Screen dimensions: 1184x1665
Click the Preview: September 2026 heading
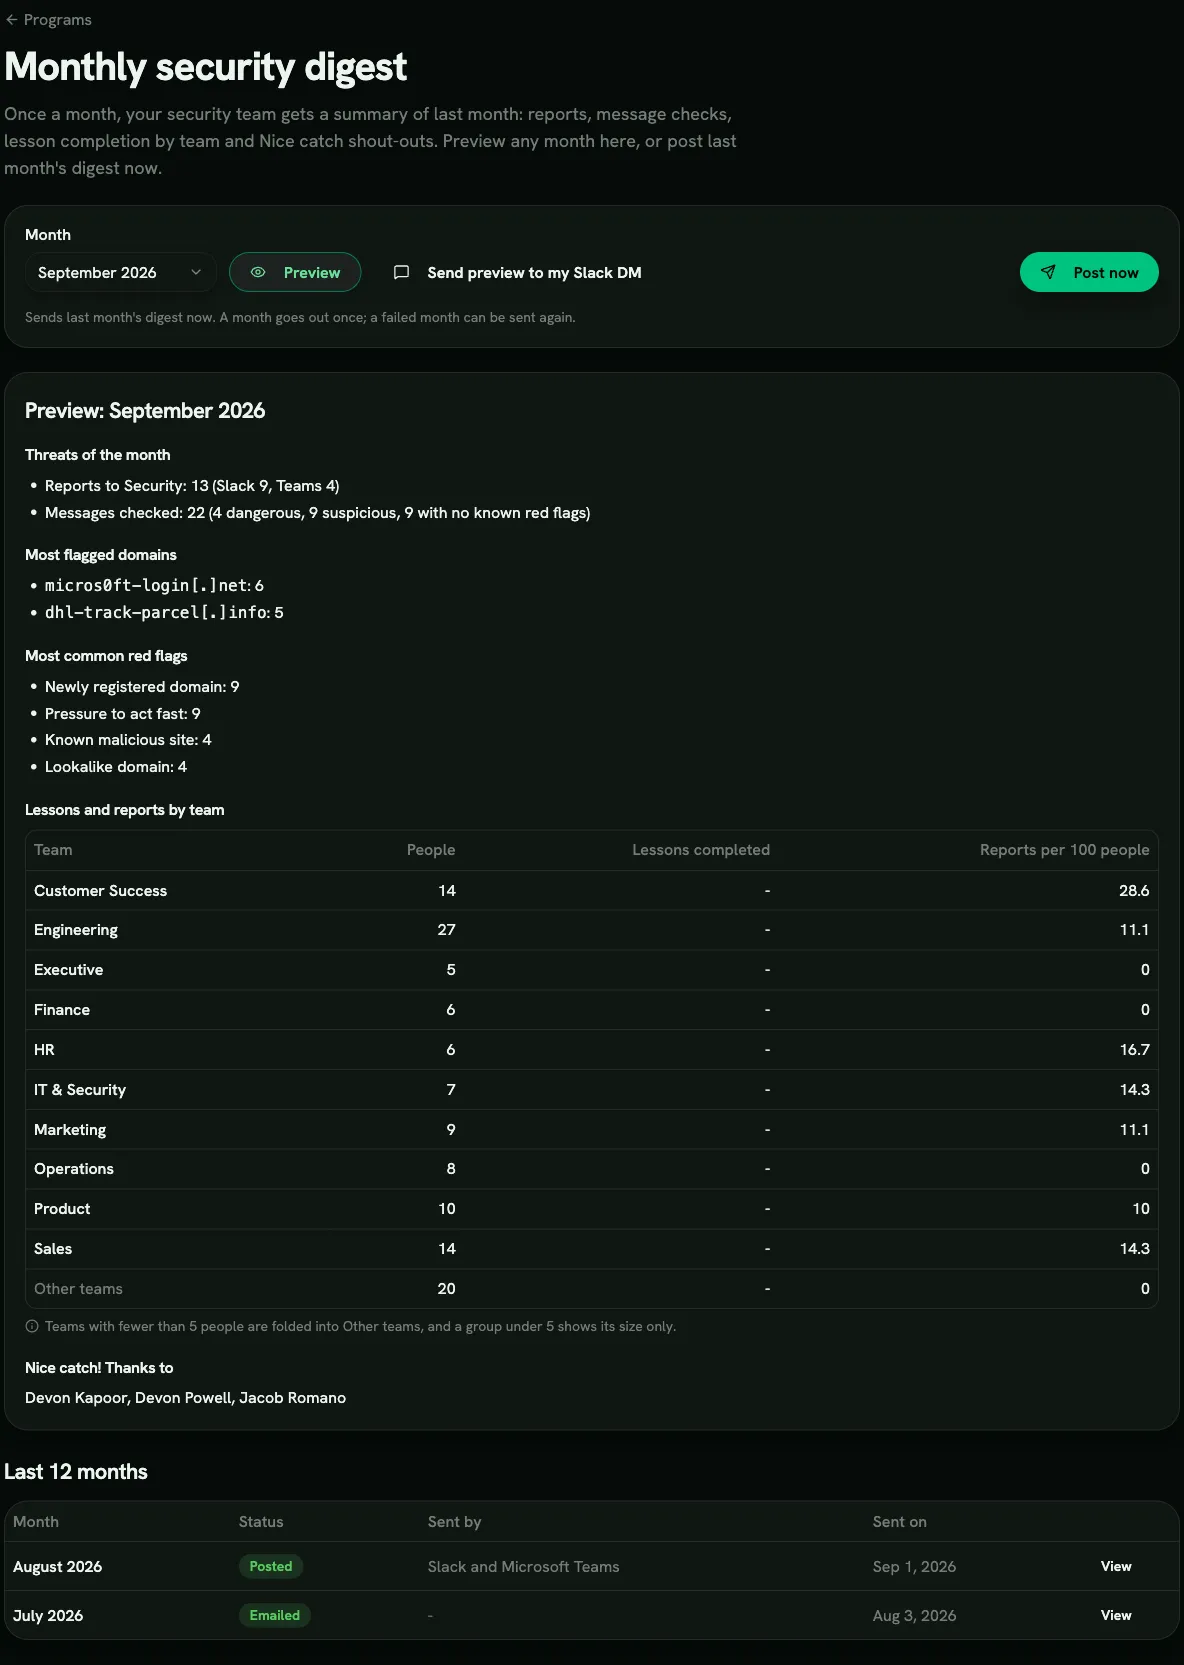tap(145, 411)
